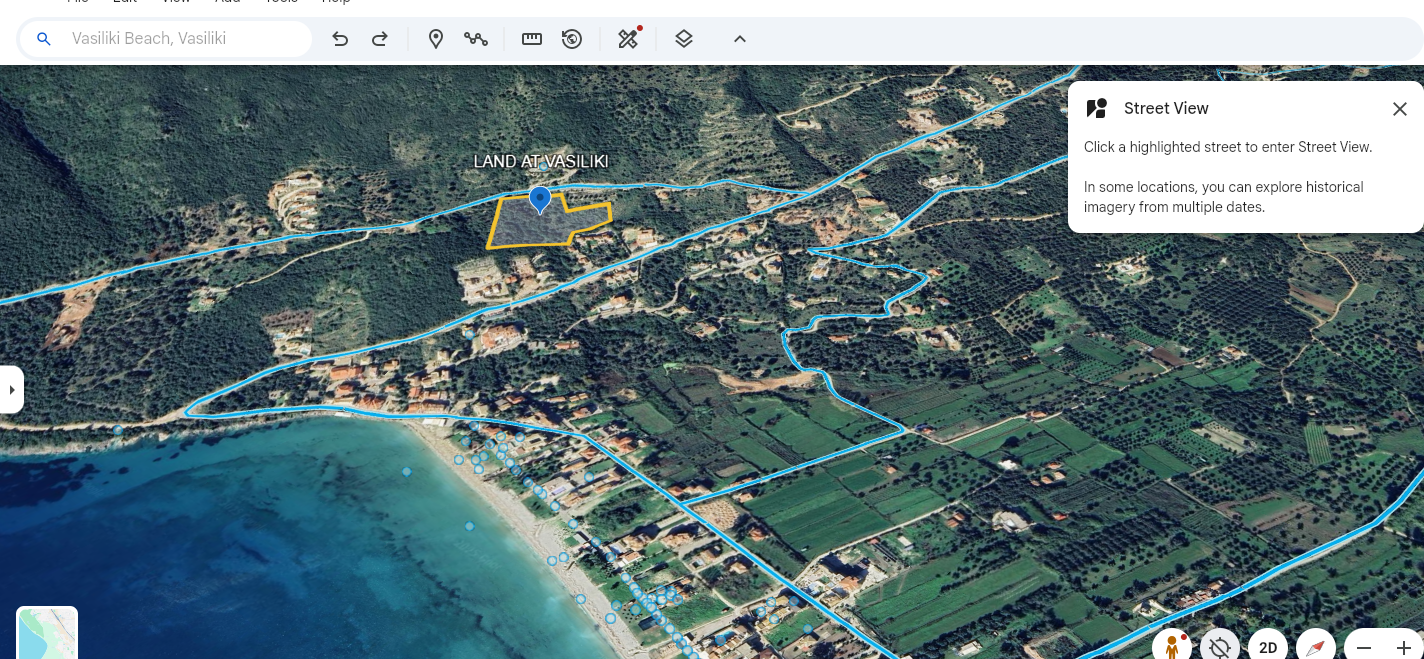Viewport: 1424px width, 659px height.
Task: Click the undo arrow in toolbar
Action: (x=340, y=39)
